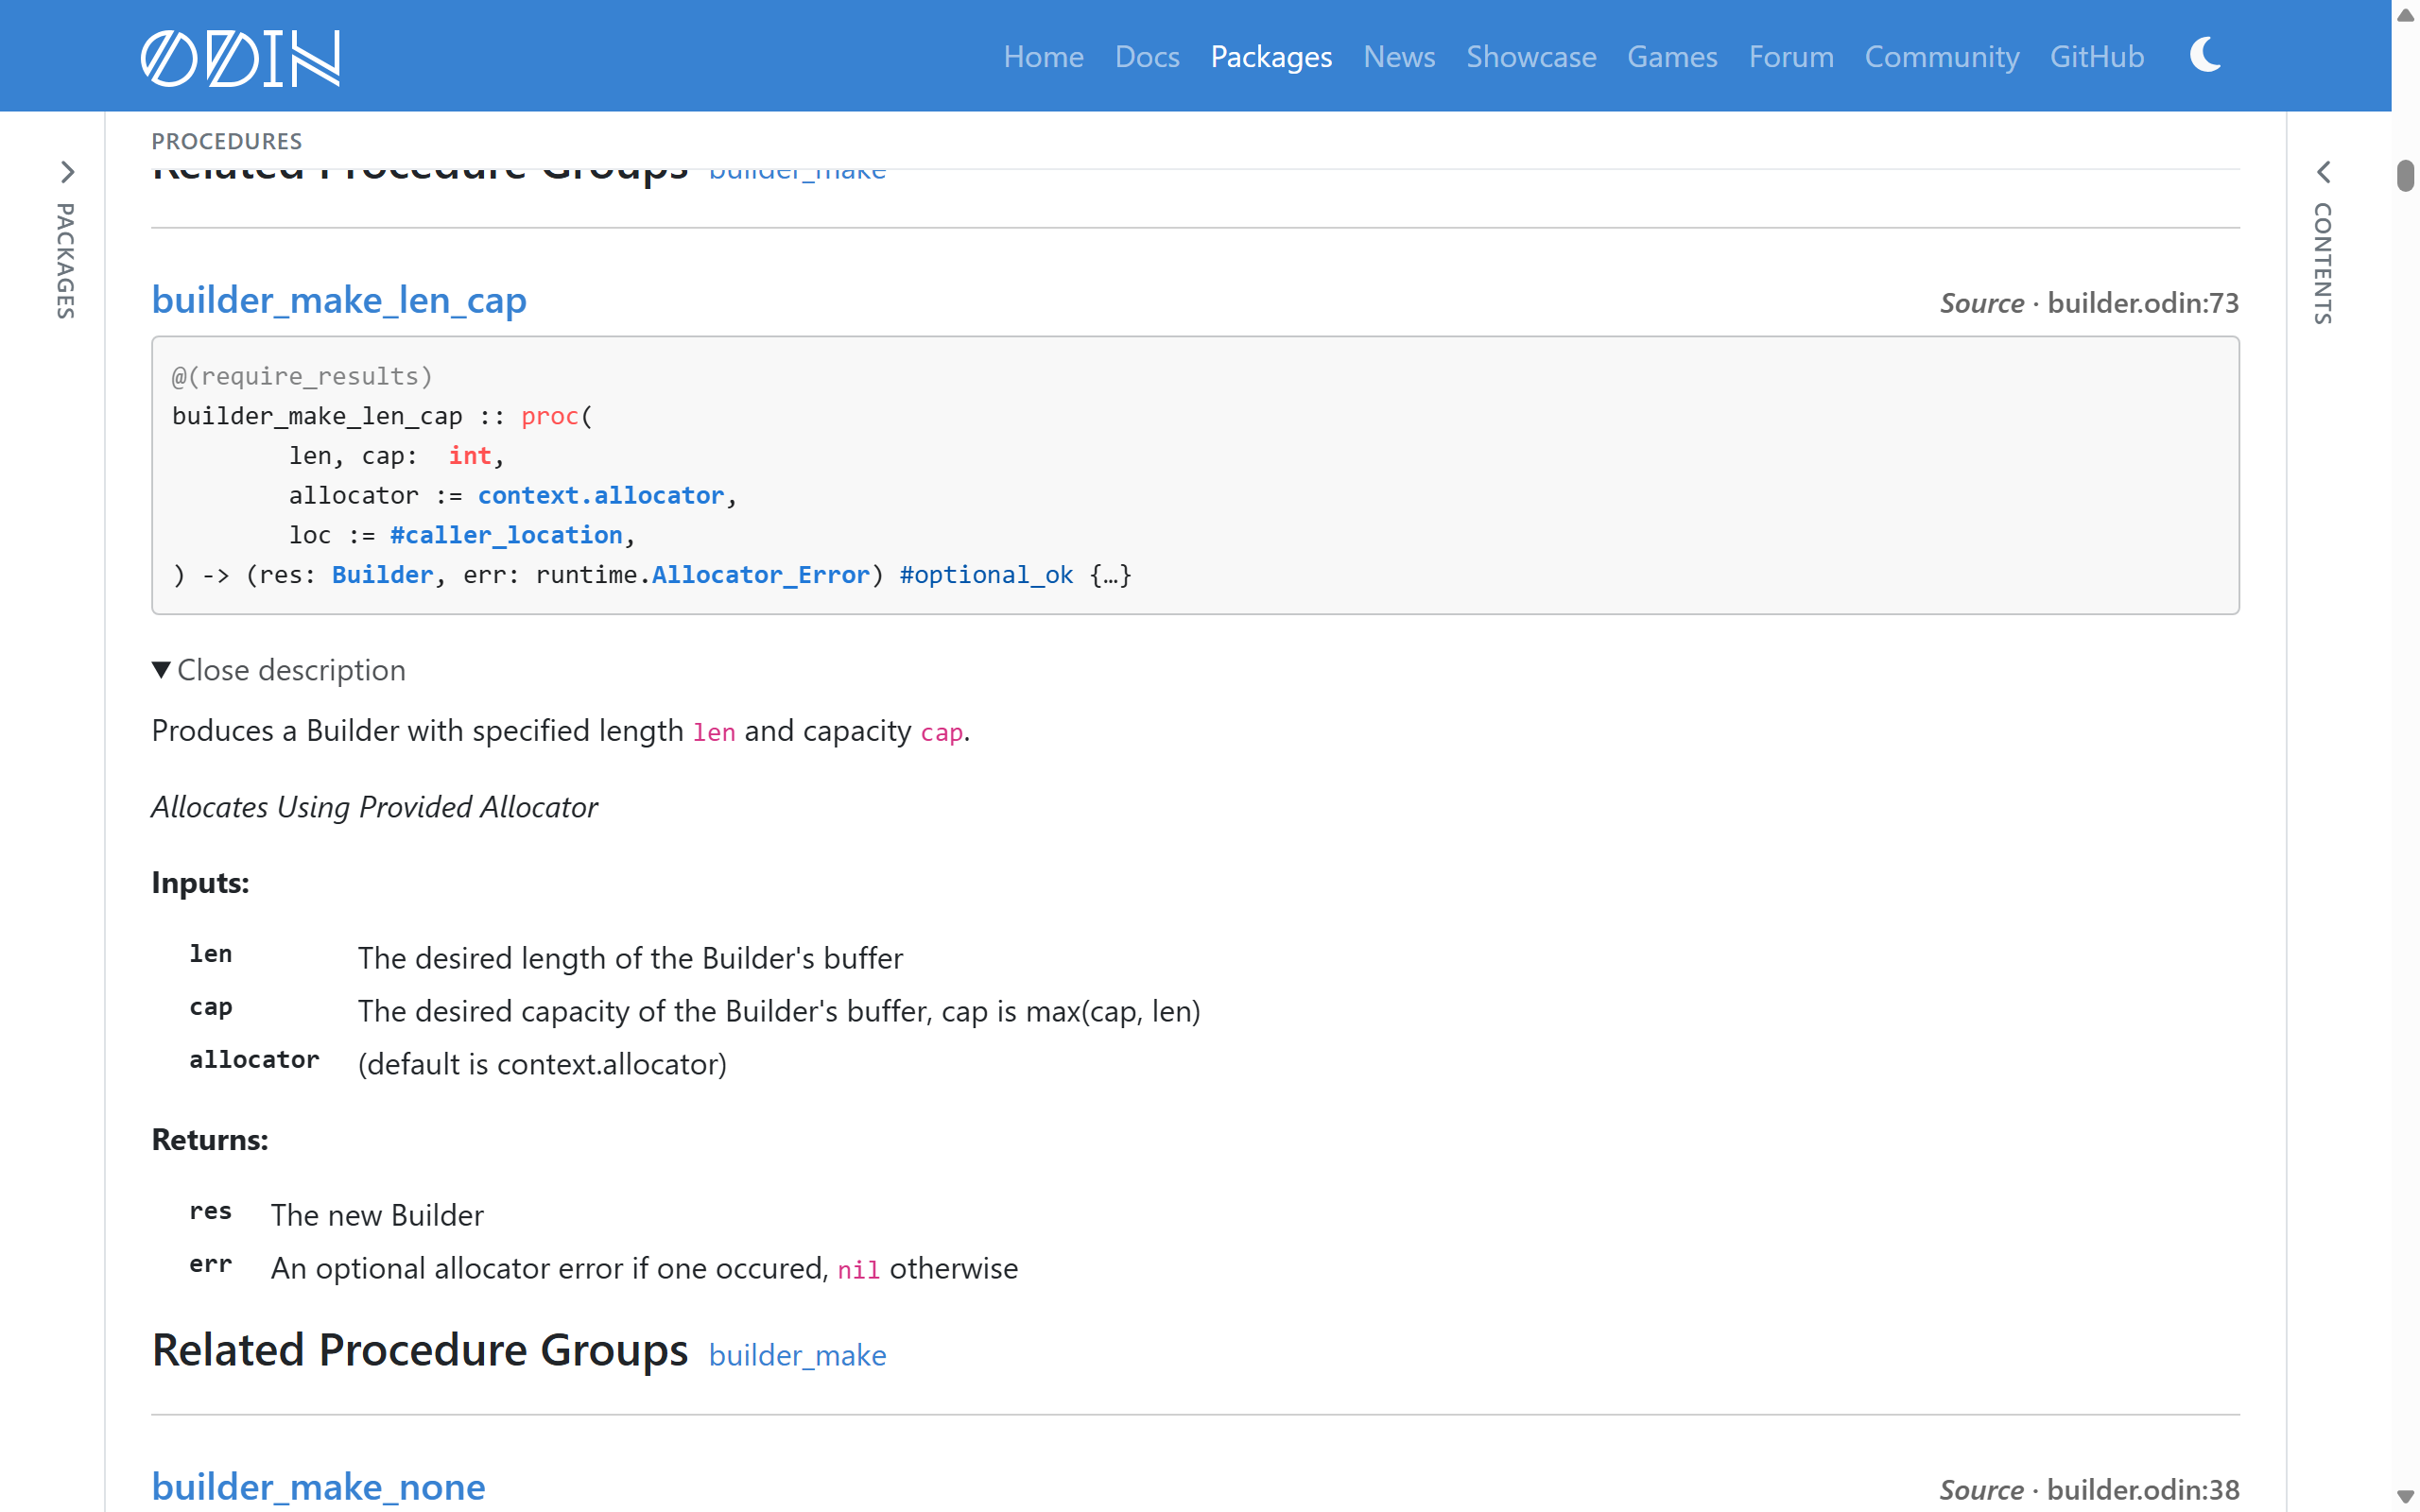Click 'The new Builder' description

[377, 1215]
